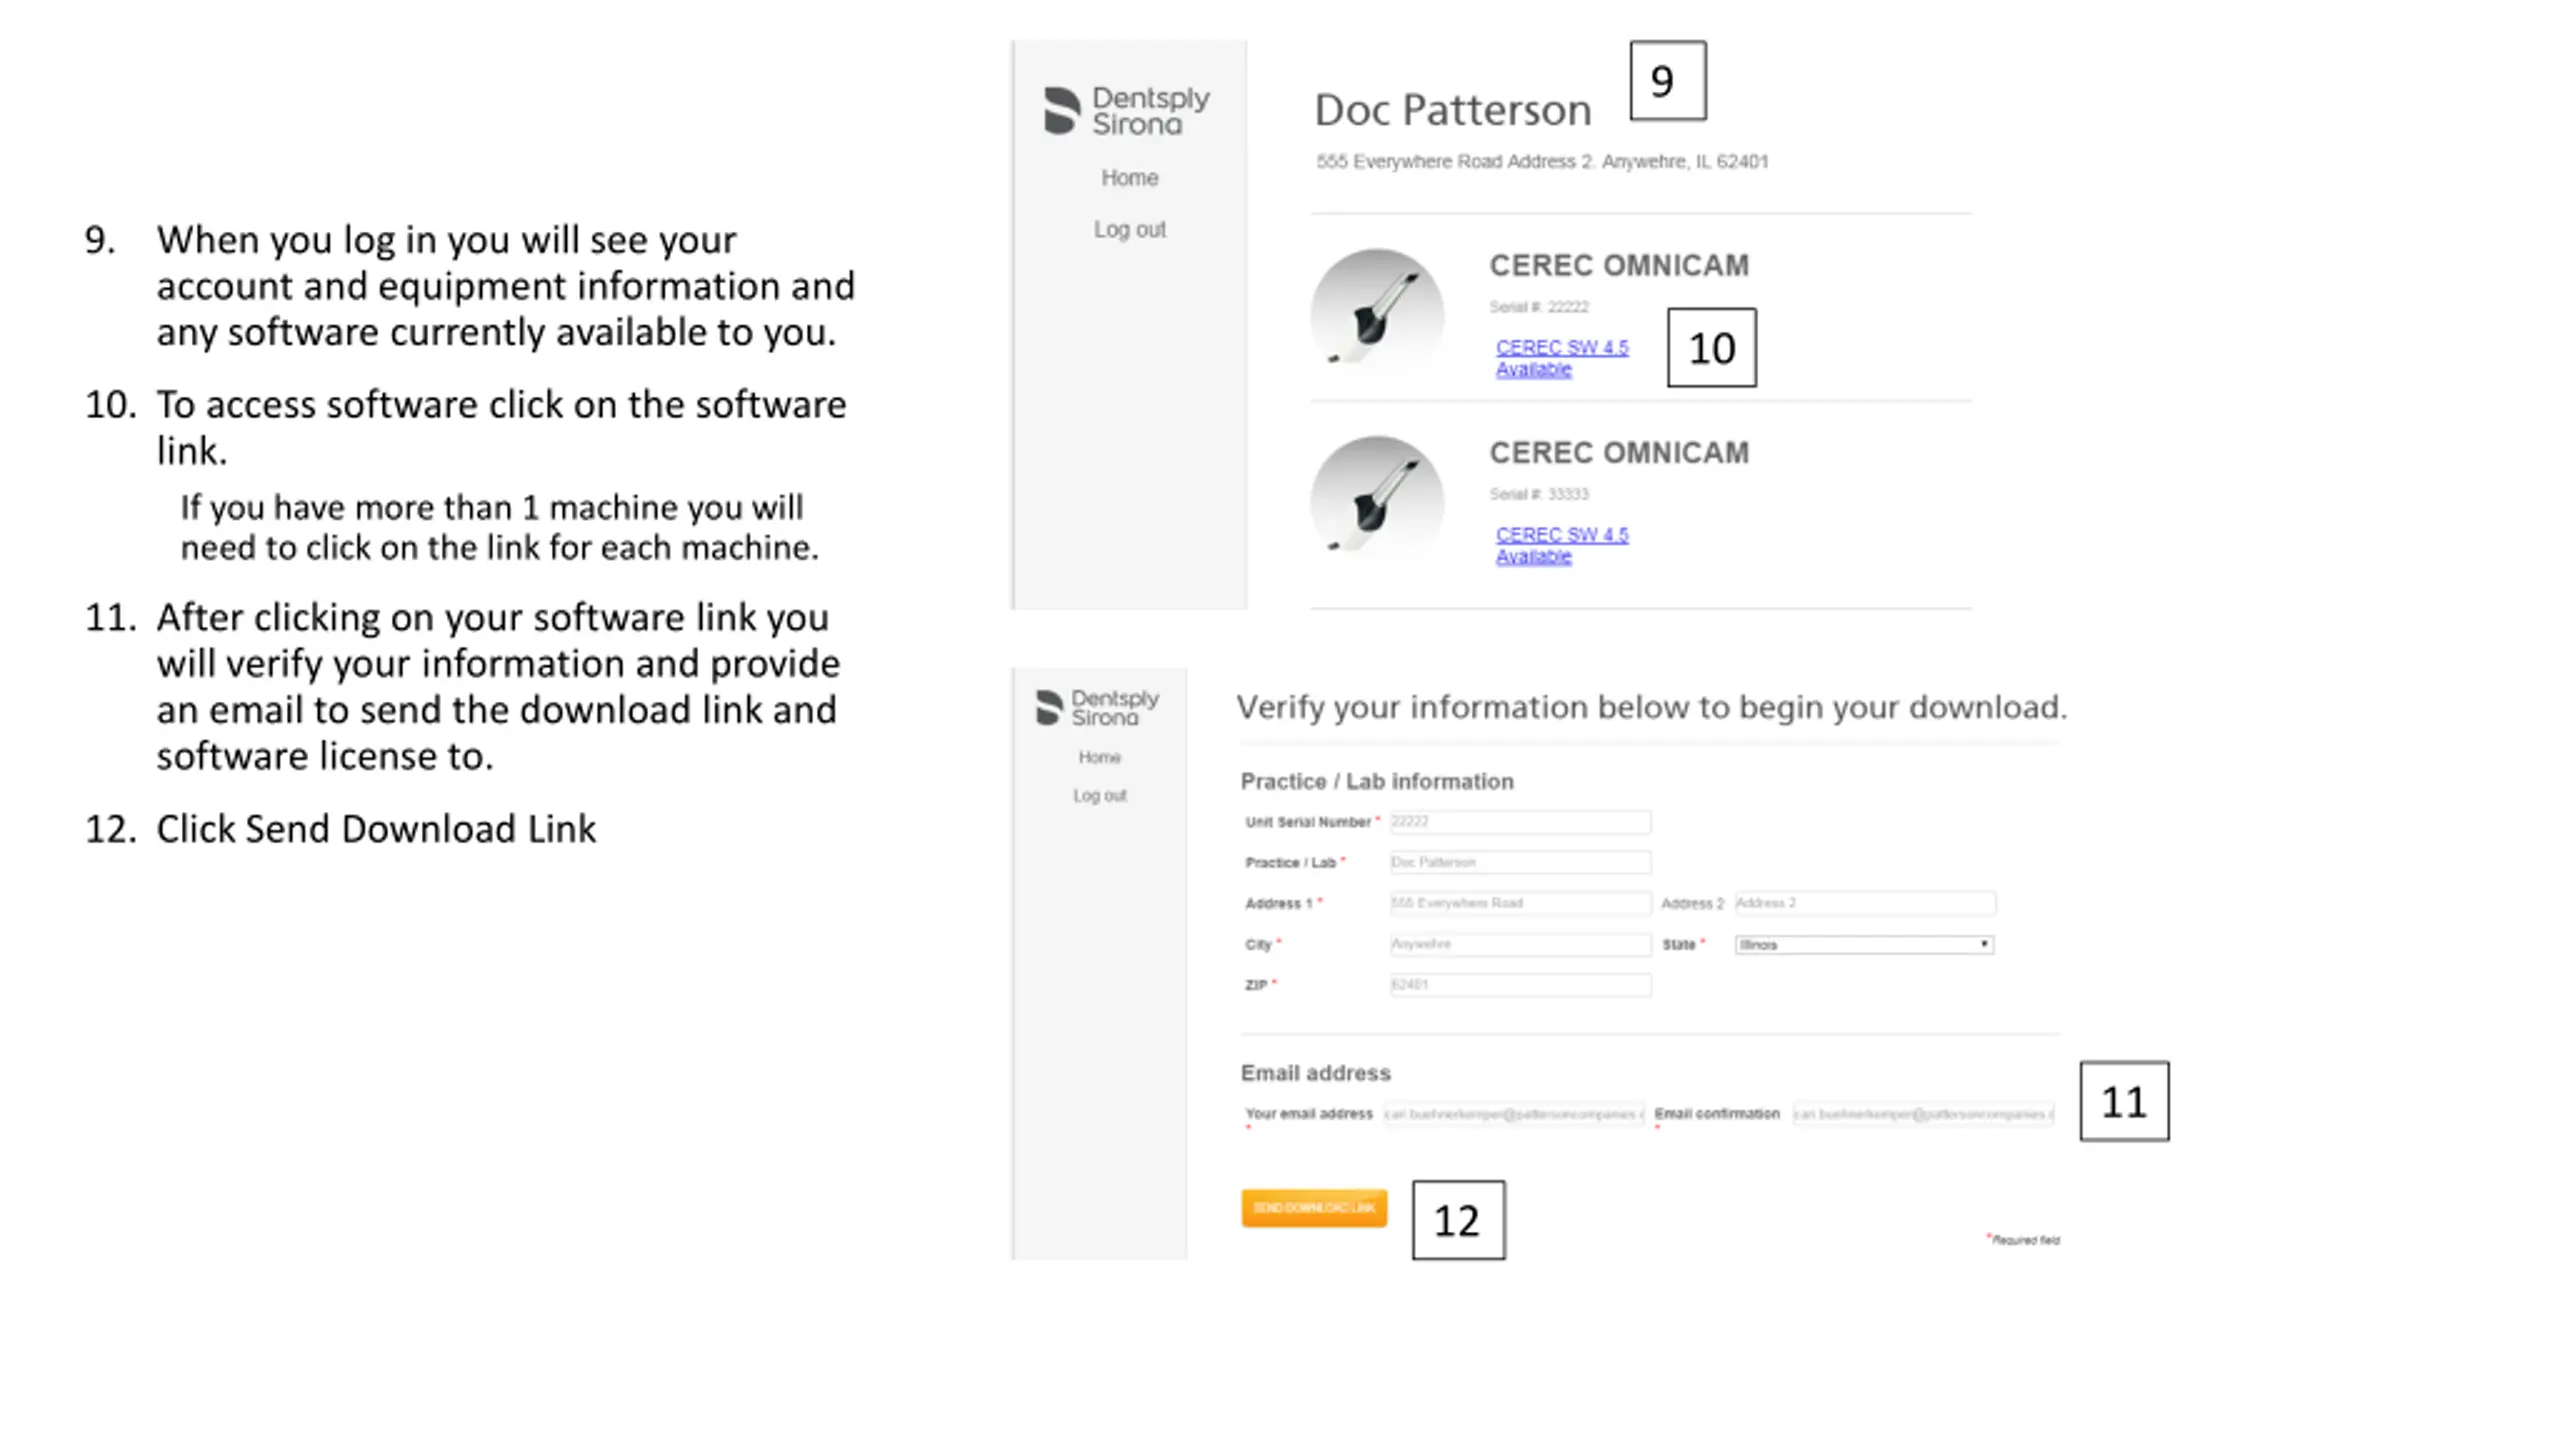The image size is (2560, 1440).
Task: Open CEREC SW 4.5 link for serial 33333
Action: click(1561, 545)
